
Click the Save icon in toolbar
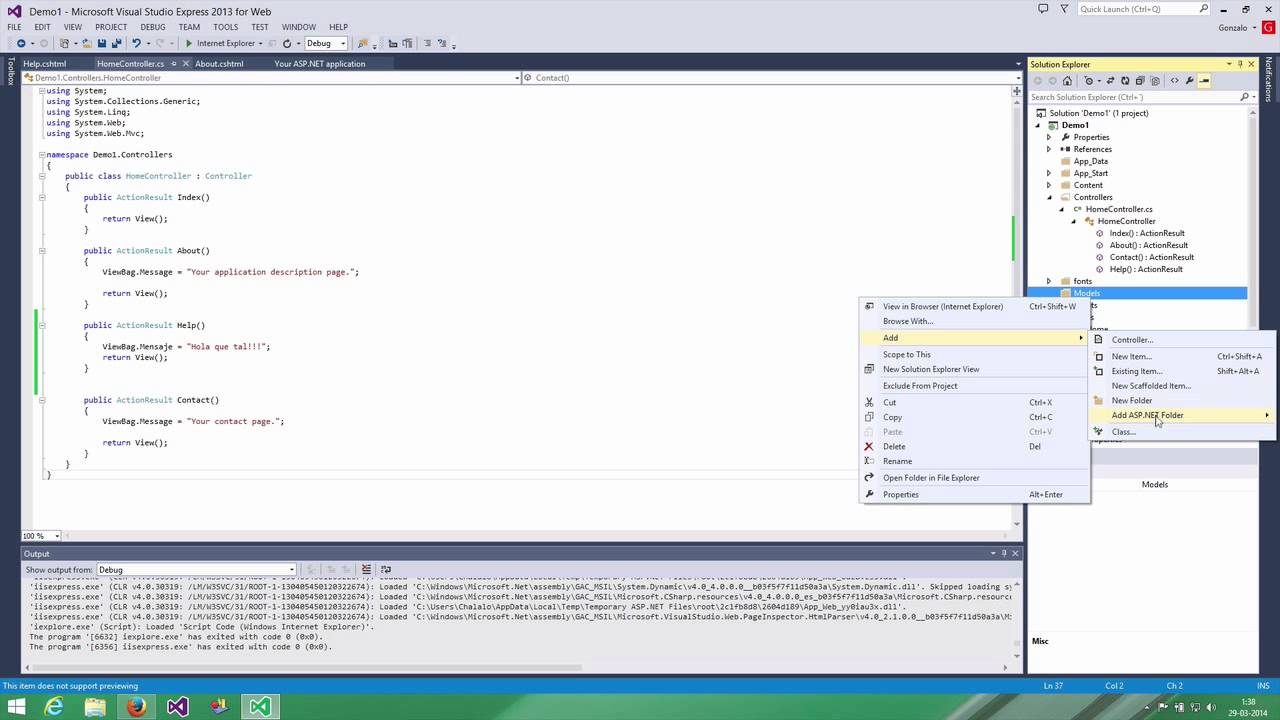(101, 43)
